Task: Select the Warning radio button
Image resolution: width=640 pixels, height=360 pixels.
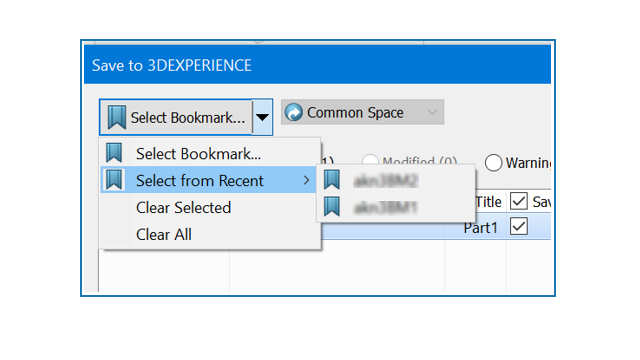Action: point(493,163)
